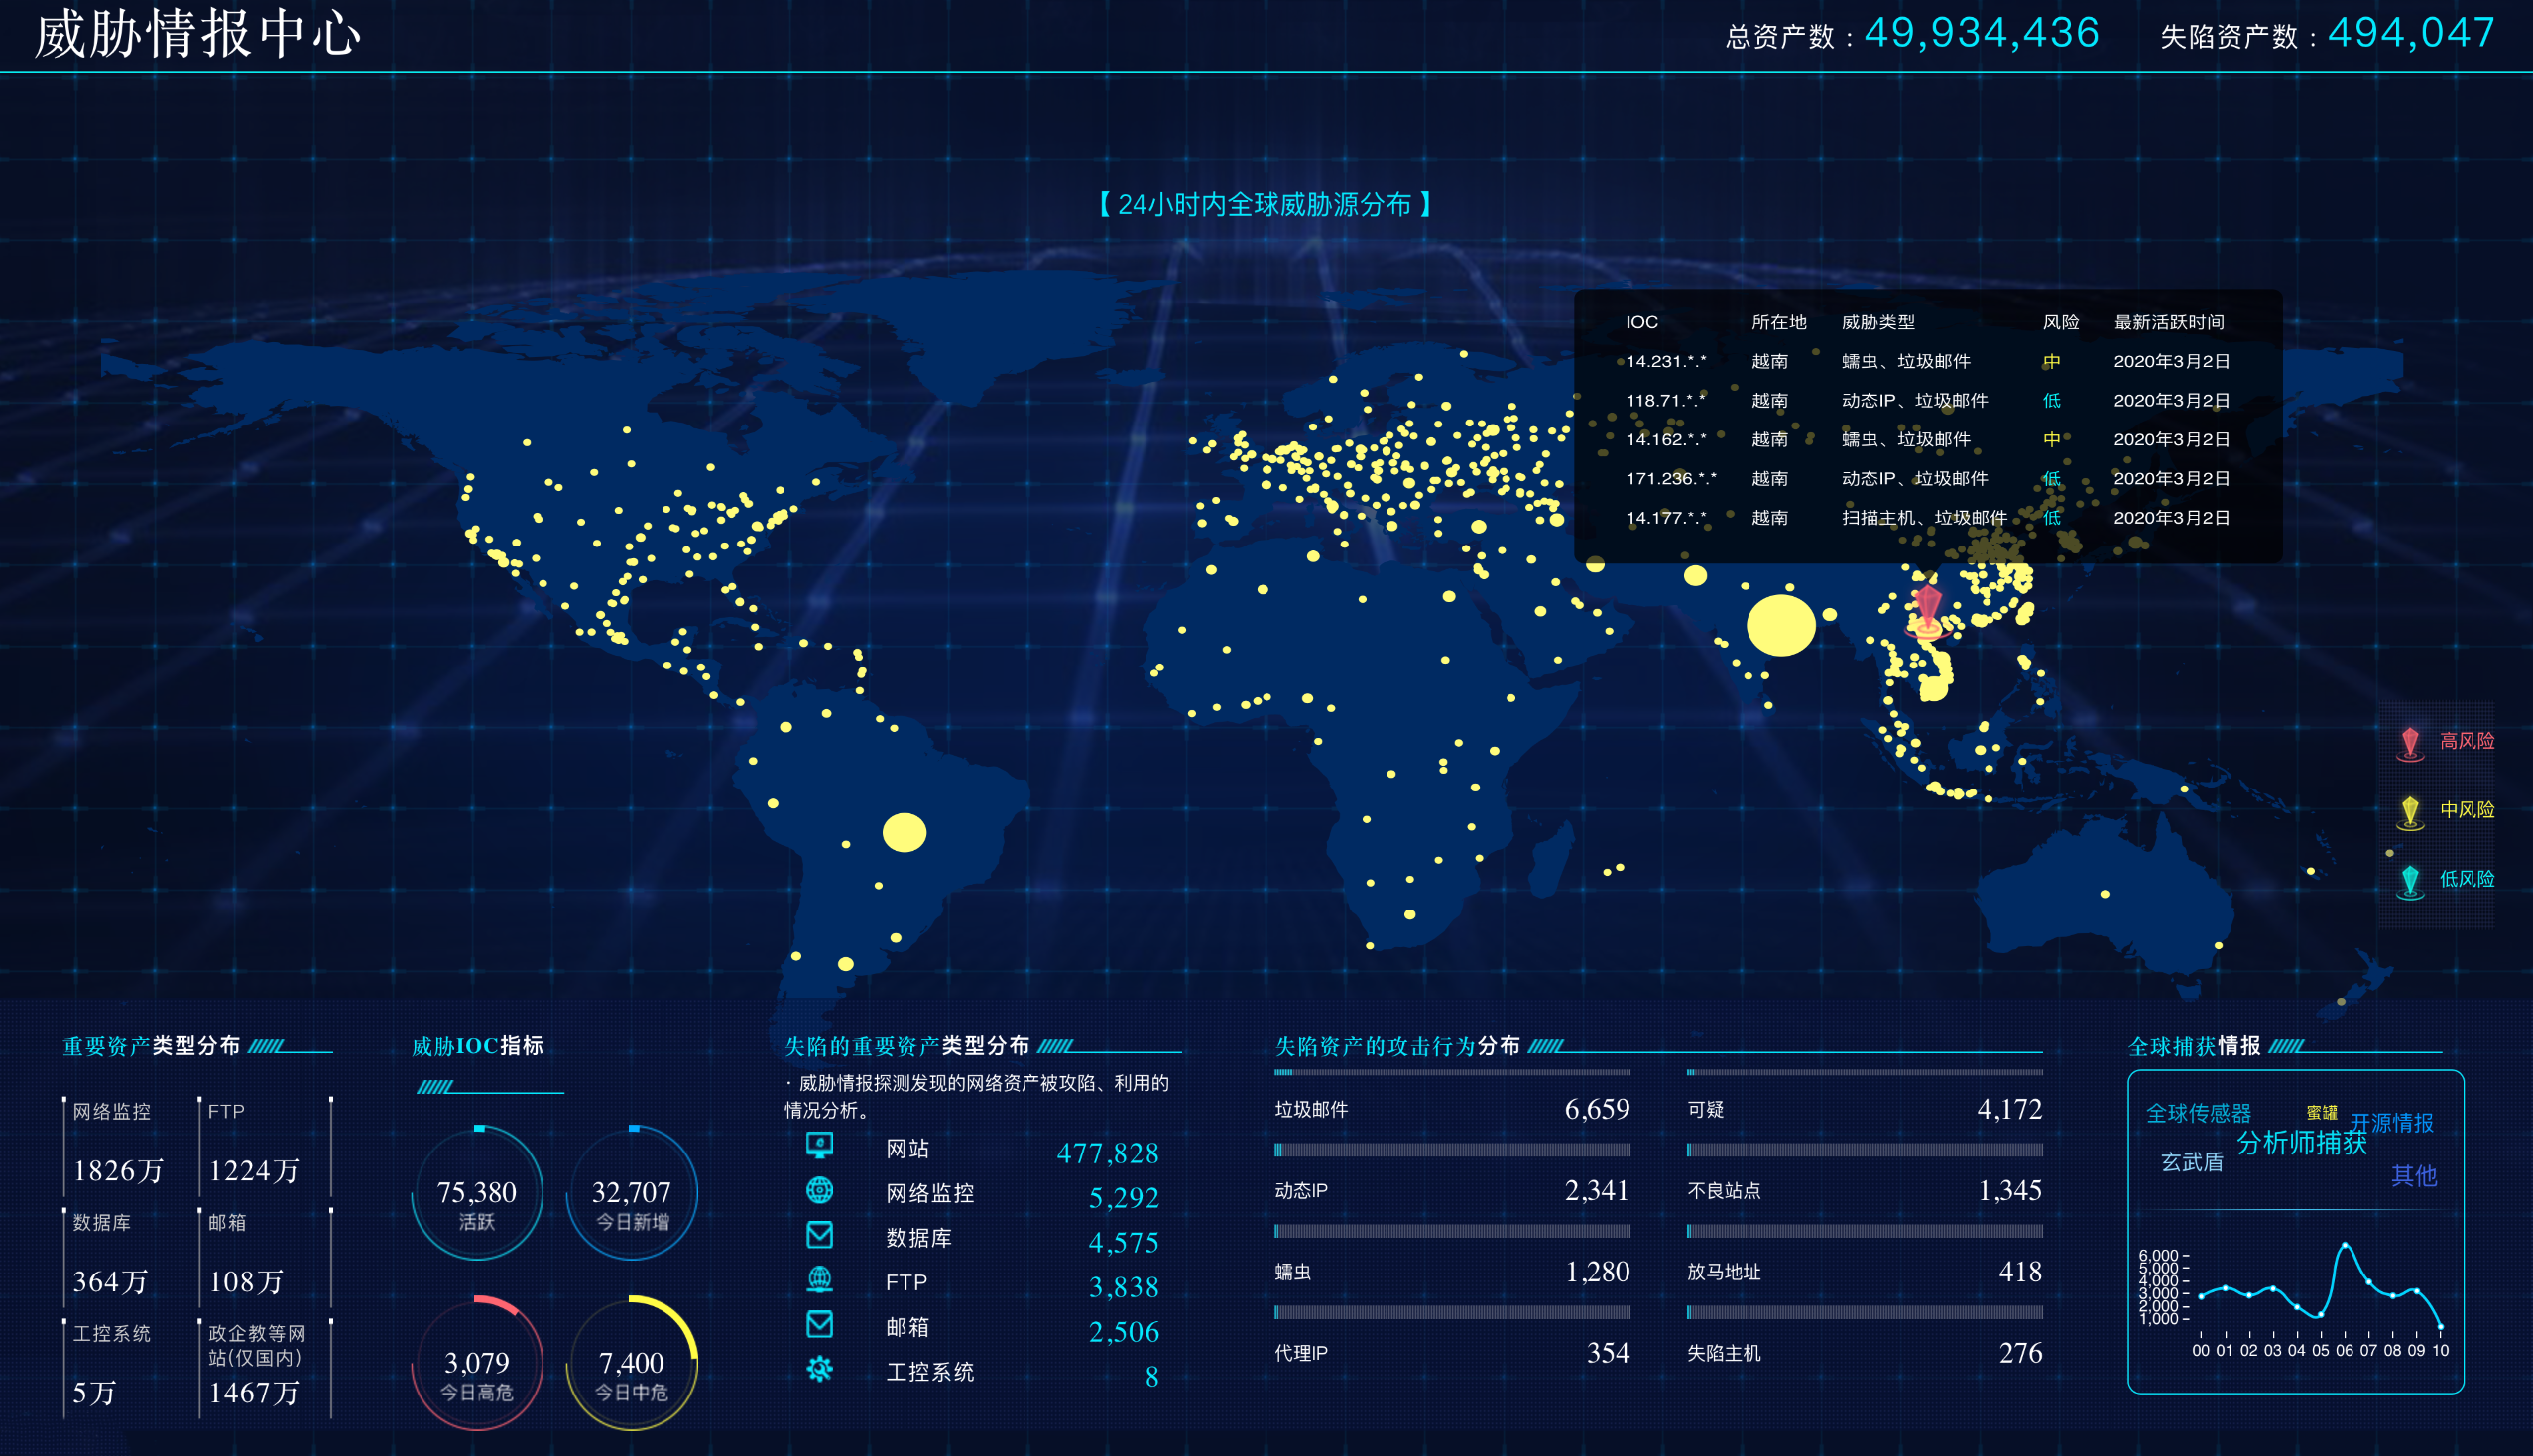Click the FTP globe icon
2533x1456 pixels.
pyautogui.click(x=820, y=1279)
